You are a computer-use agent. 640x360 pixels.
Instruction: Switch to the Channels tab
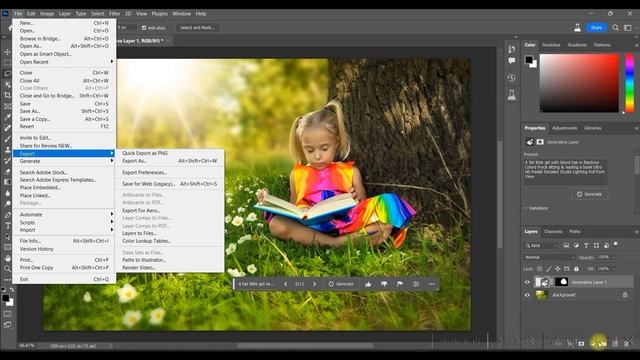click(x=553, y=231)
